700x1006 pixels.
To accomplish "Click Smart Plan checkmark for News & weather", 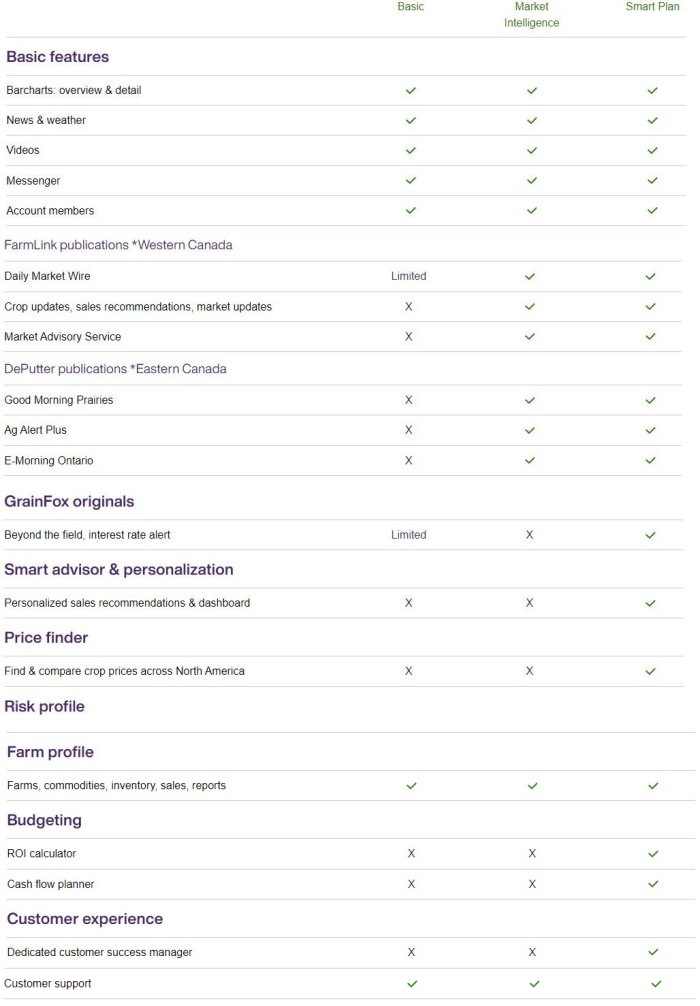I will (x=652, y=120).
